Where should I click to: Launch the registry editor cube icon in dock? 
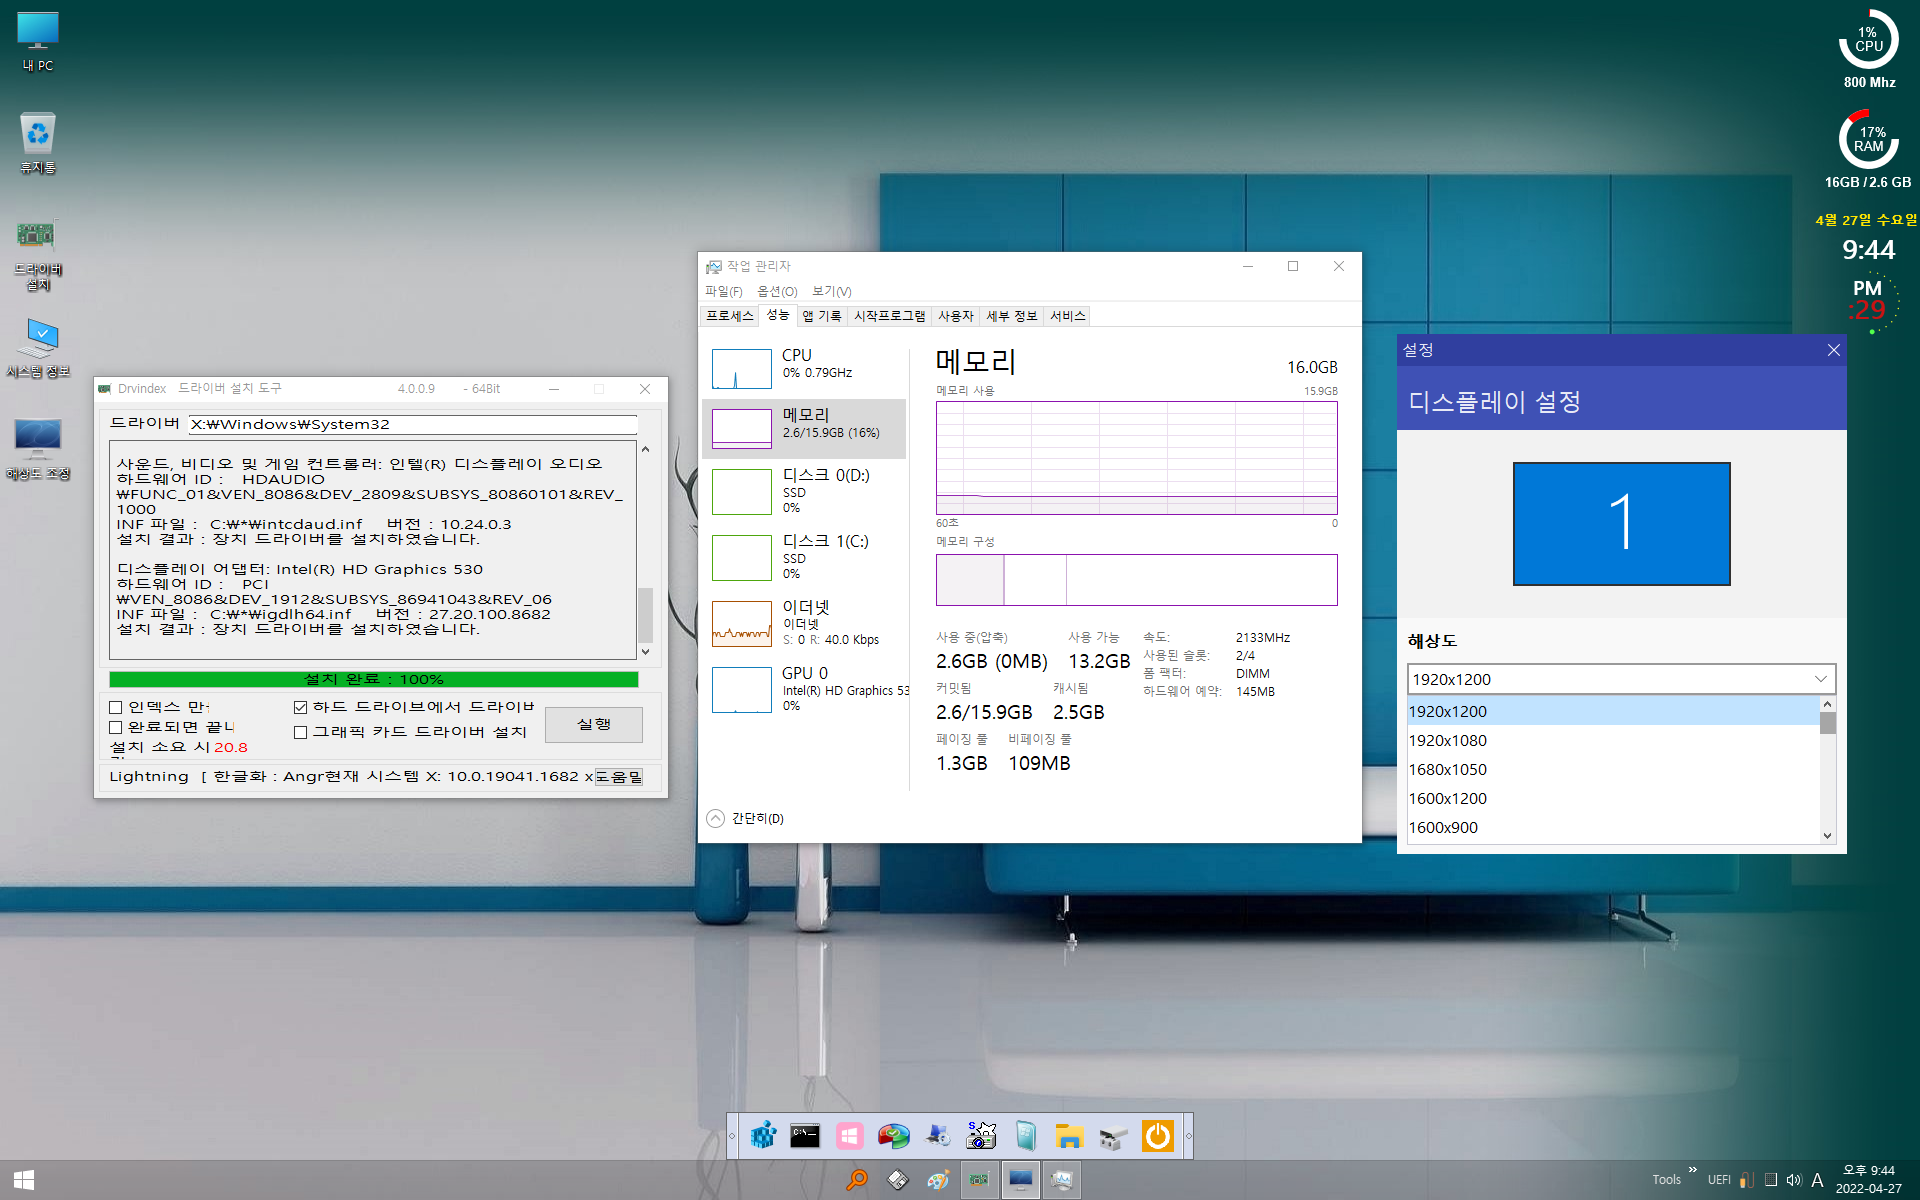point(763,1136)
